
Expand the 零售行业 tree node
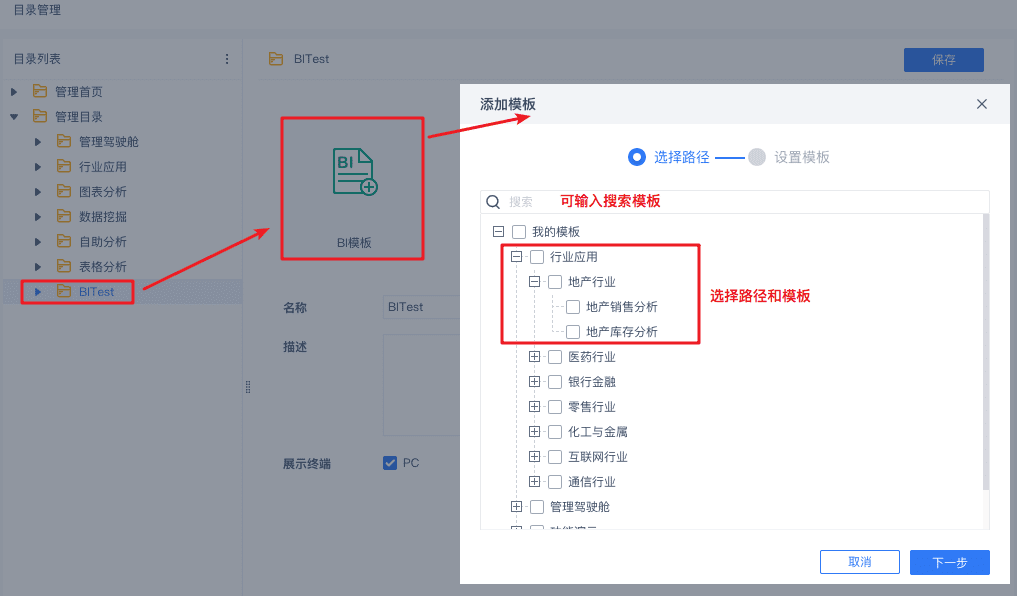pos(534,407)
